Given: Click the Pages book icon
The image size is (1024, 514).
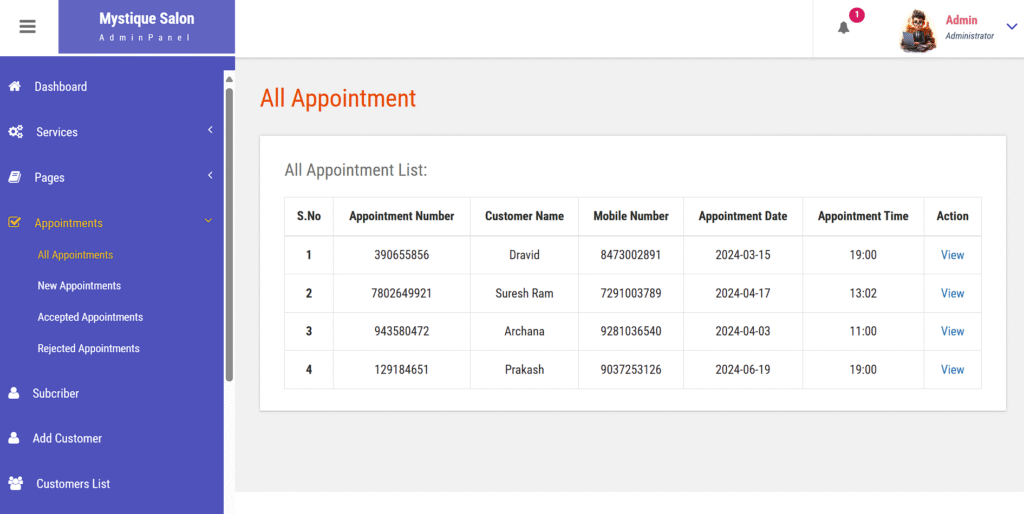Looking at the screenshot, I should [14, 177].
